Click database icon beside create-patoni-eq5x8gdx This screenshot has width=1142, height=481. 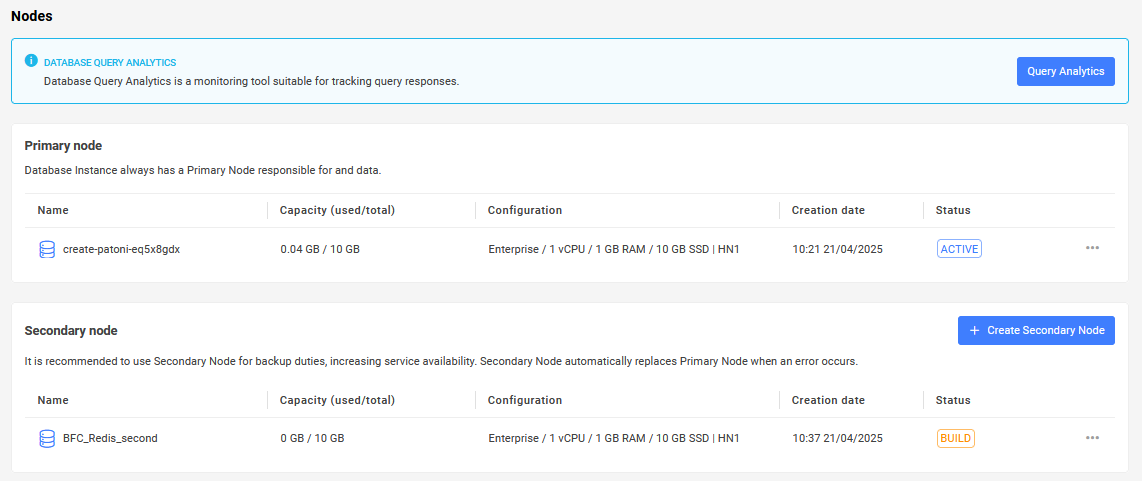click(x=47, y=249)
